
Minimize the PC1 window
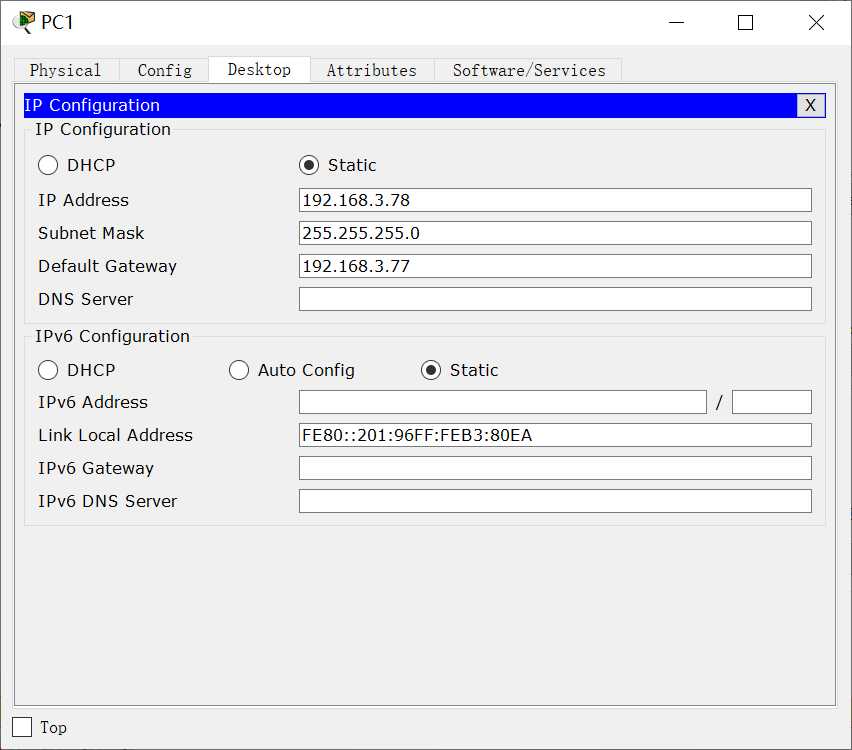point(676,22)
